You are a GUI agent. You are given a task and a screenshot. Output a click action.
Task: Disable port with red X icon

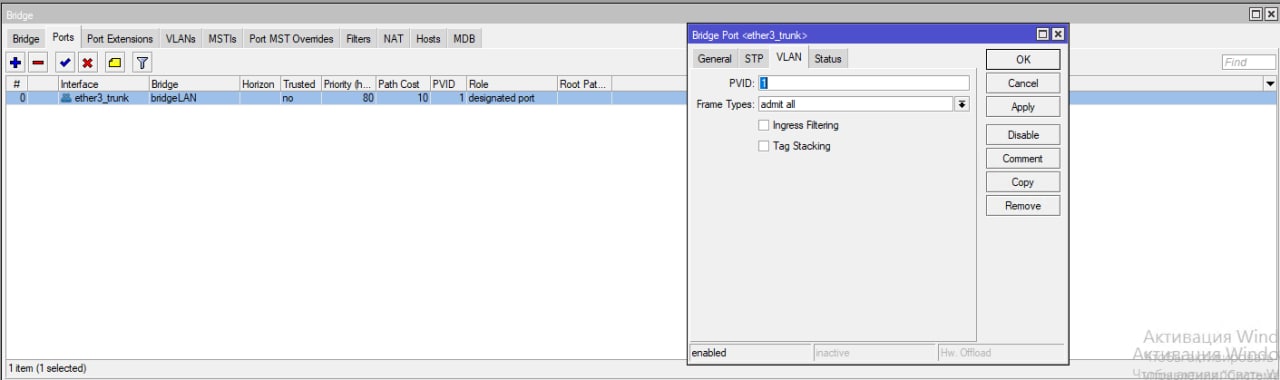[x=88, y=63]
